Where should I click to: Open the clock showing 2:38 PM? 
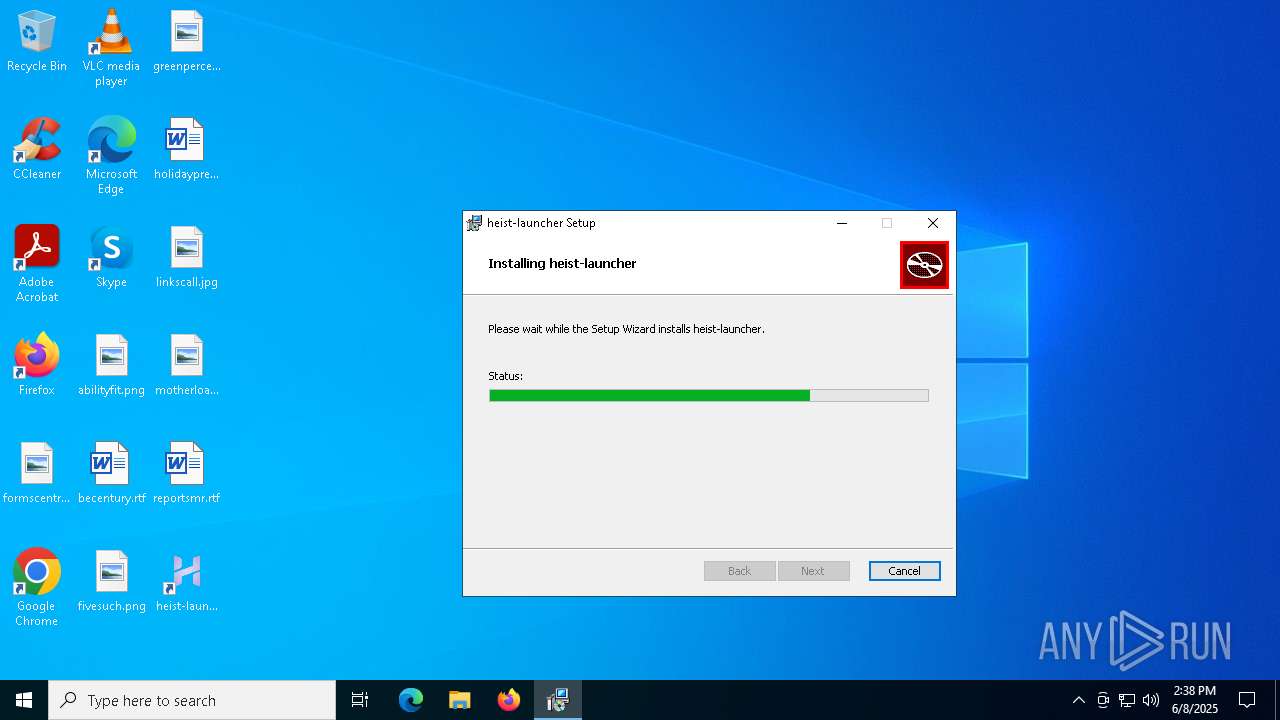coord(1195,700)
